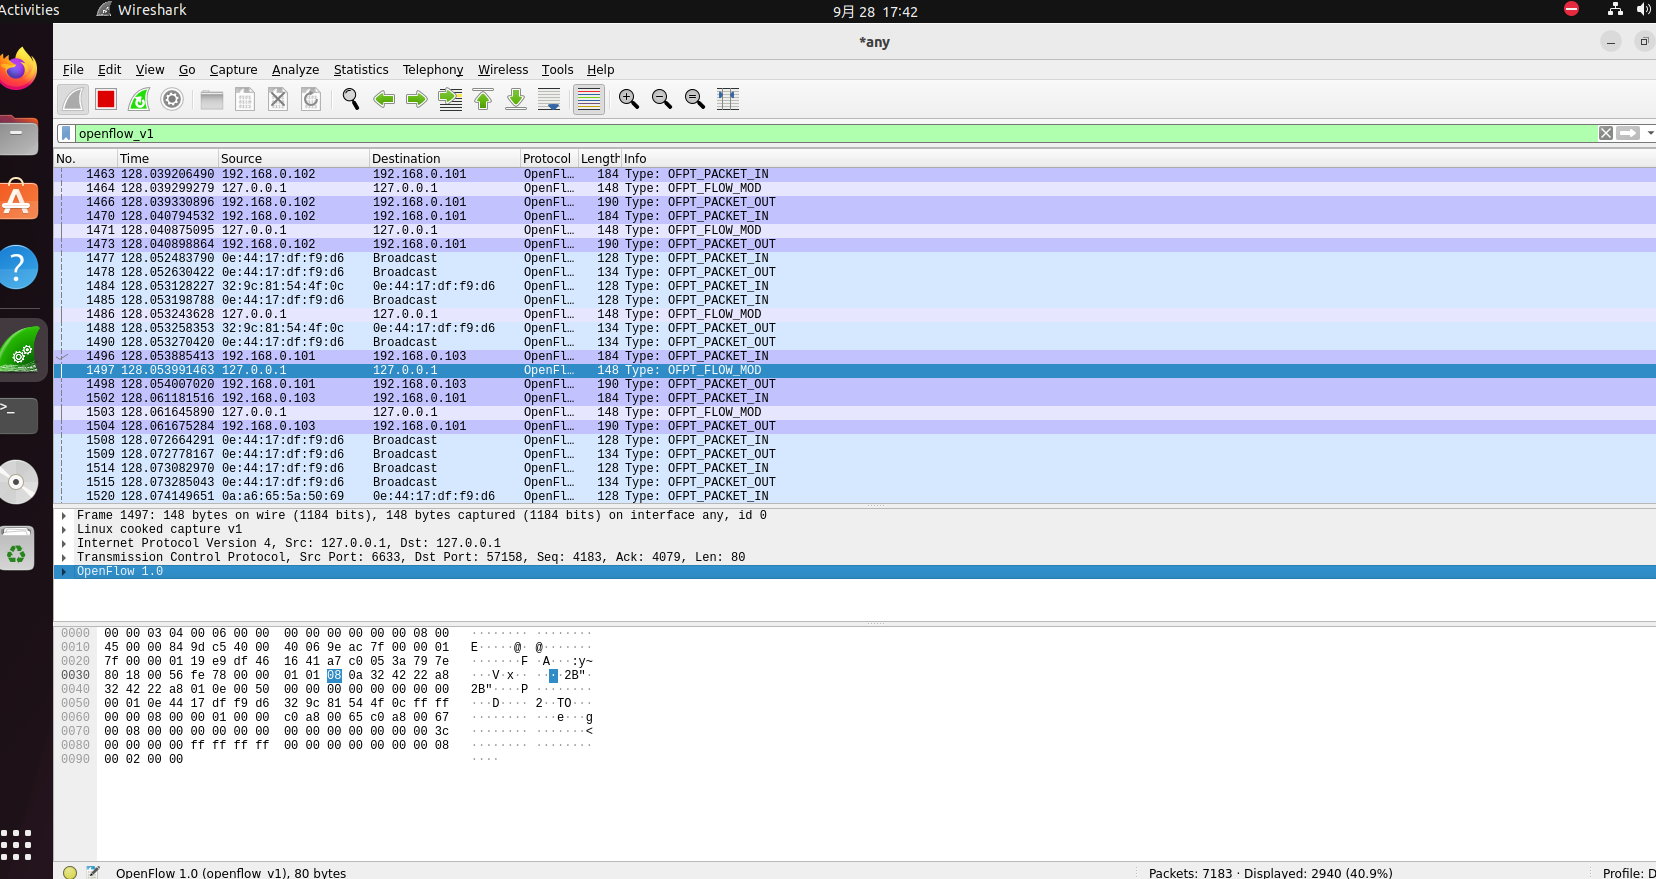Zoom in the main window text
Image resolution: width=1656 pixels, height=879 pixels.
coord(629,99)
